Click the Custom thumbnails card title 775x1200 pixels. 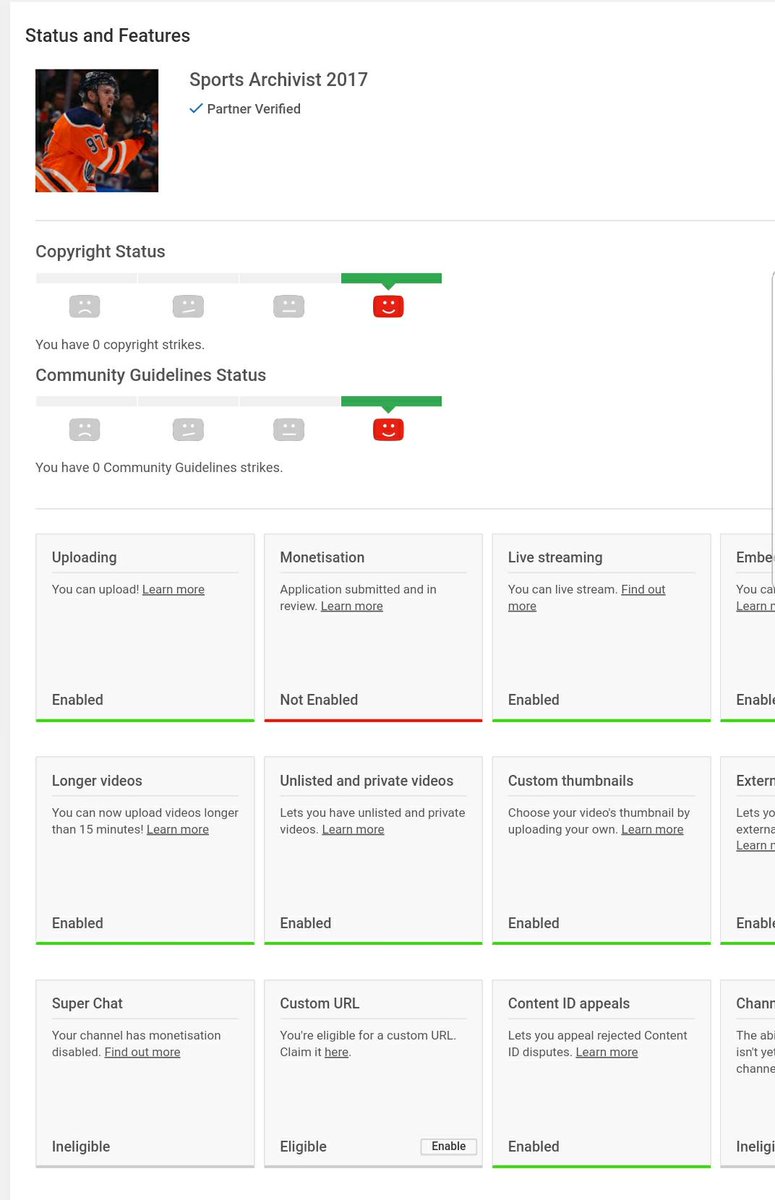tap(571, 780)
